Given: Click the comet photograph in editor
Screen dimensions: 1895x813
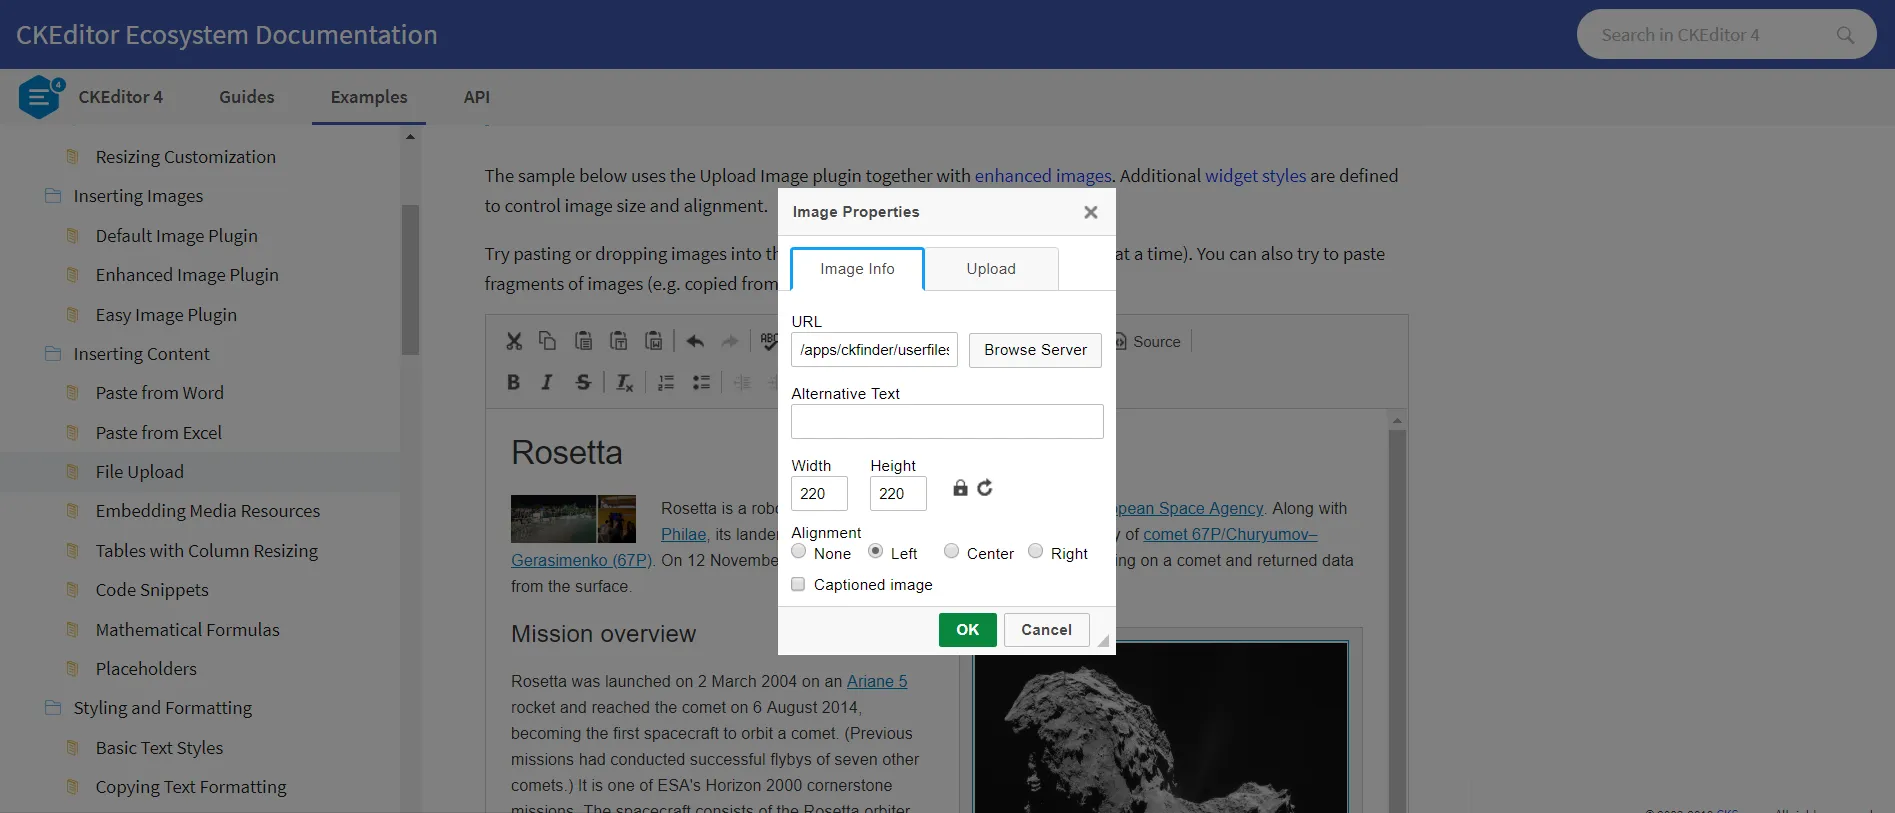Looking at the screenshot, I should (x=1161, y=727).
